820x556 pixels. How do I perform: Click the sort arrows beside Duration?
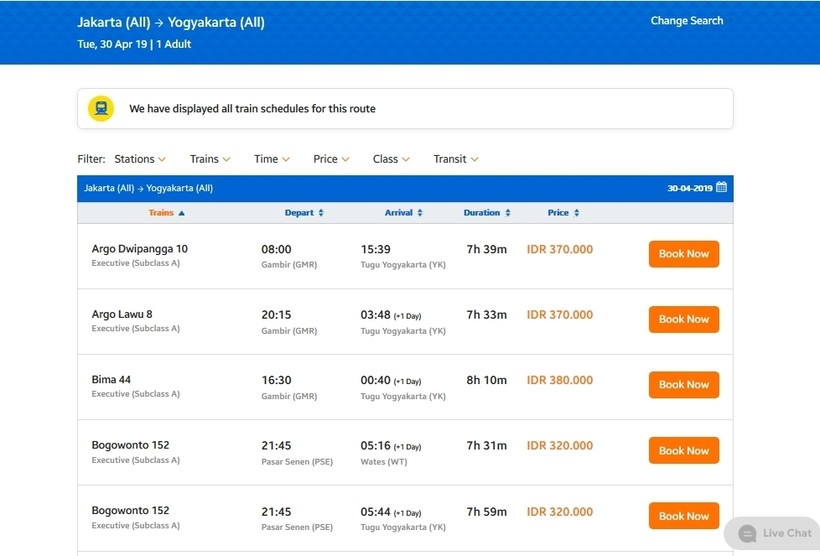[508, 213]
